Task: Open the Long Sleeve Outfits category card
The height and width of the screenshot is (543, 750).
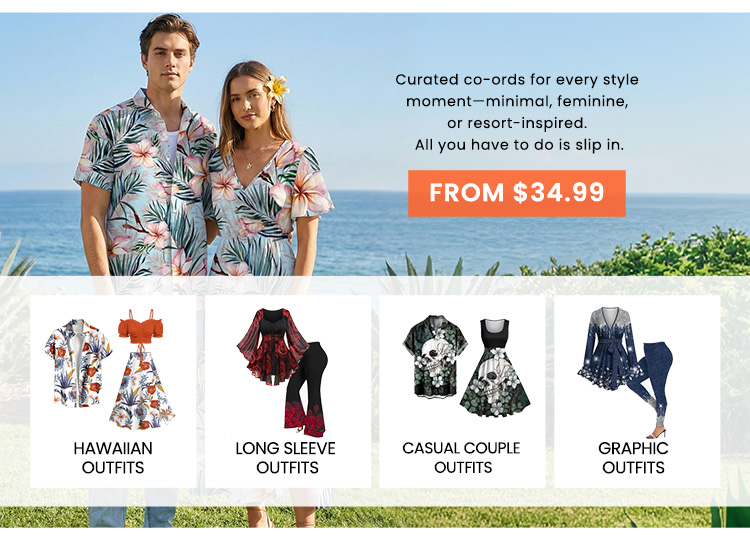Action: tap(287, 391)
